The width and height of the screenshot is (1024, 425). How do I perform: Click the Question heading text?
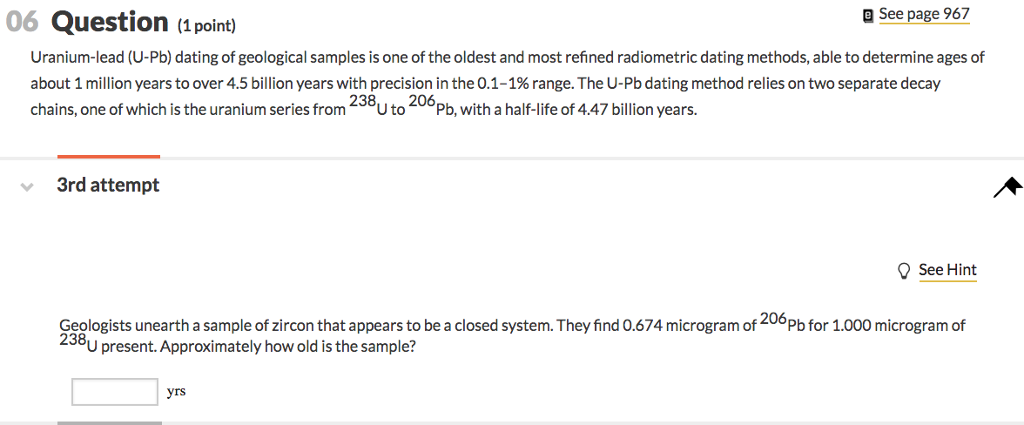tap(110, 22)
